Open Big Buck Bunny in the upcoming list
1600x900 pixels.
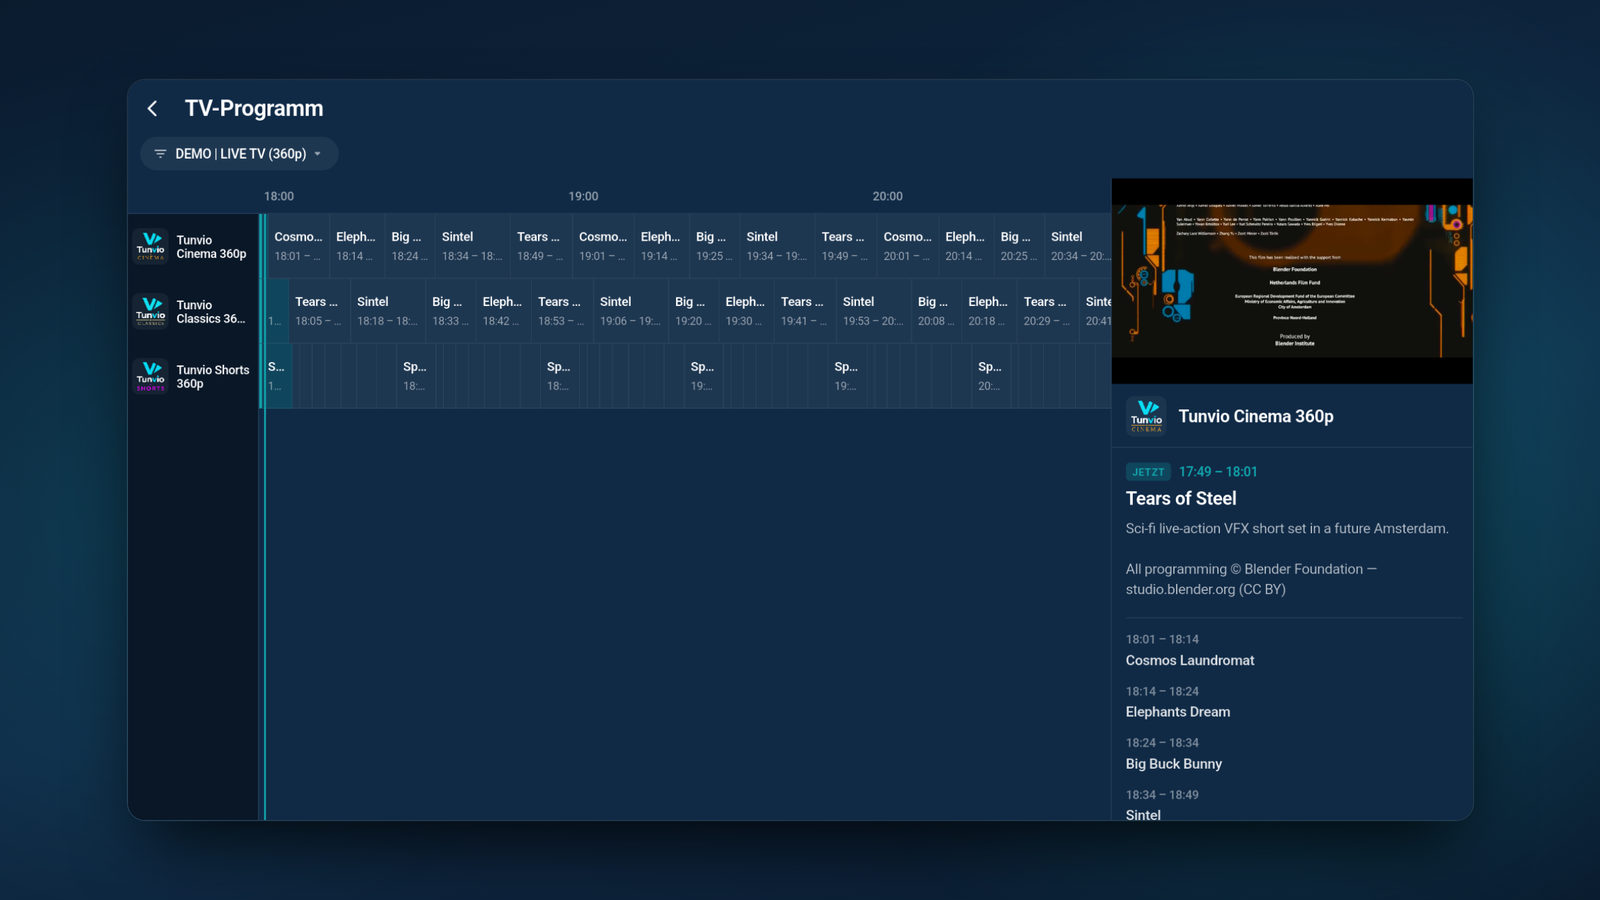coord(1174,764)
